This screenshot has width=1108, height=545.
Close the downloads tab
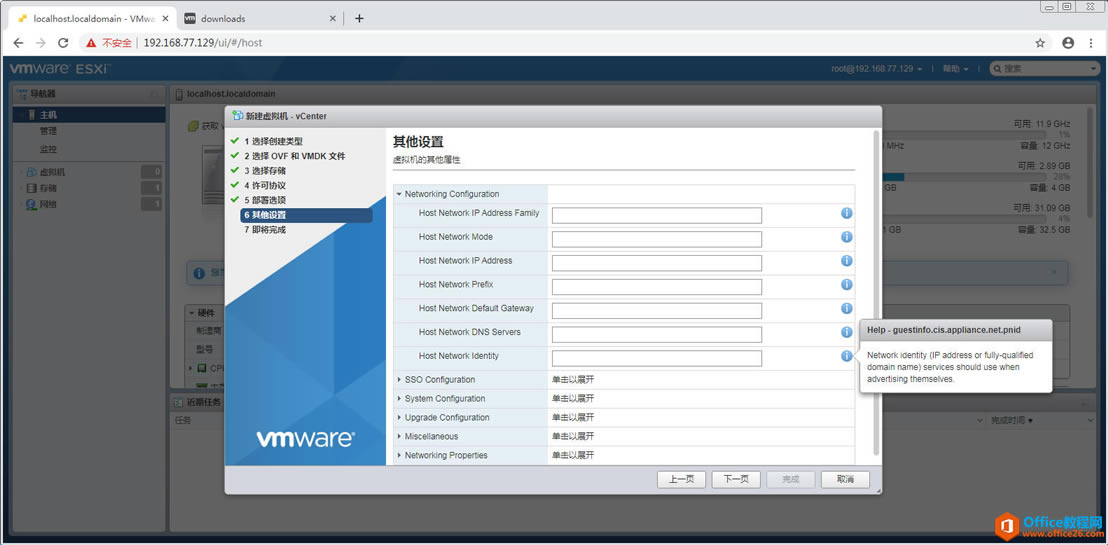tap(333, 18)
